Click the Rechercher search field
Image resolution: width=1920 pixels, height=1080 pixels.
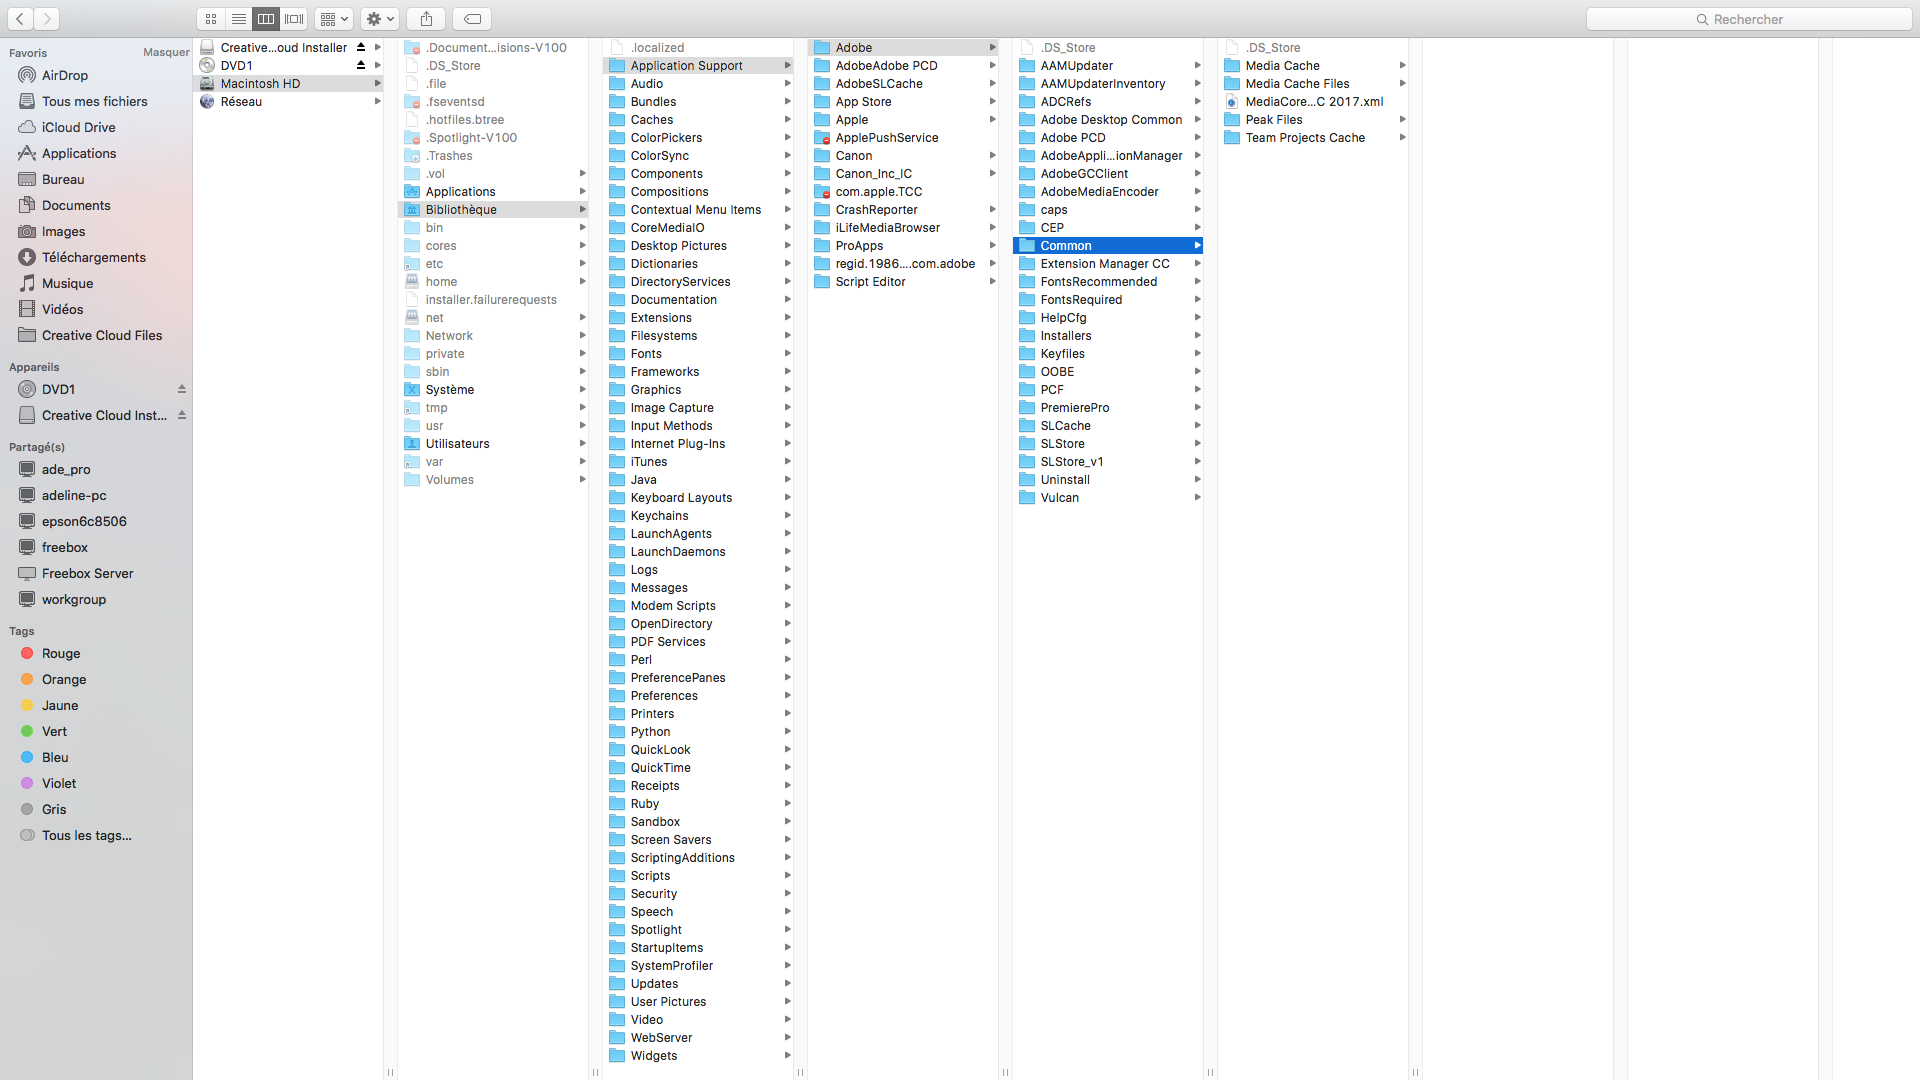[1748, 18]
